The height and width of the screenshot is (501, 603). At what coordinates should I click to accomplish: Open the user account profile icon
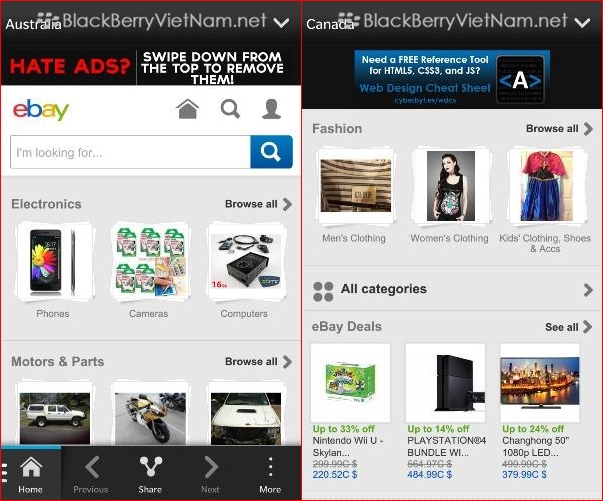(x=272, y=109)
